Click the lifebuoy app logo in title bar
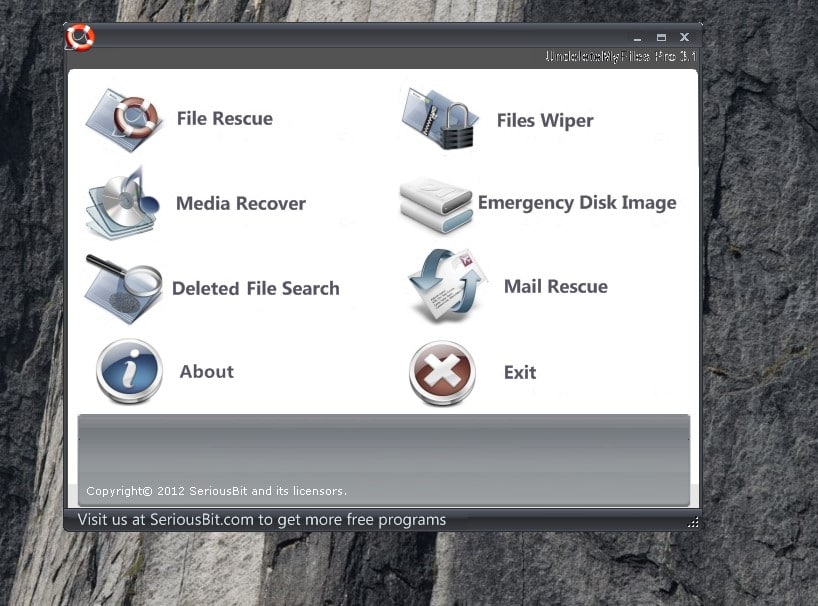This screenshot has height=606, width=818. pyautogui.click(x=80, y=38)
